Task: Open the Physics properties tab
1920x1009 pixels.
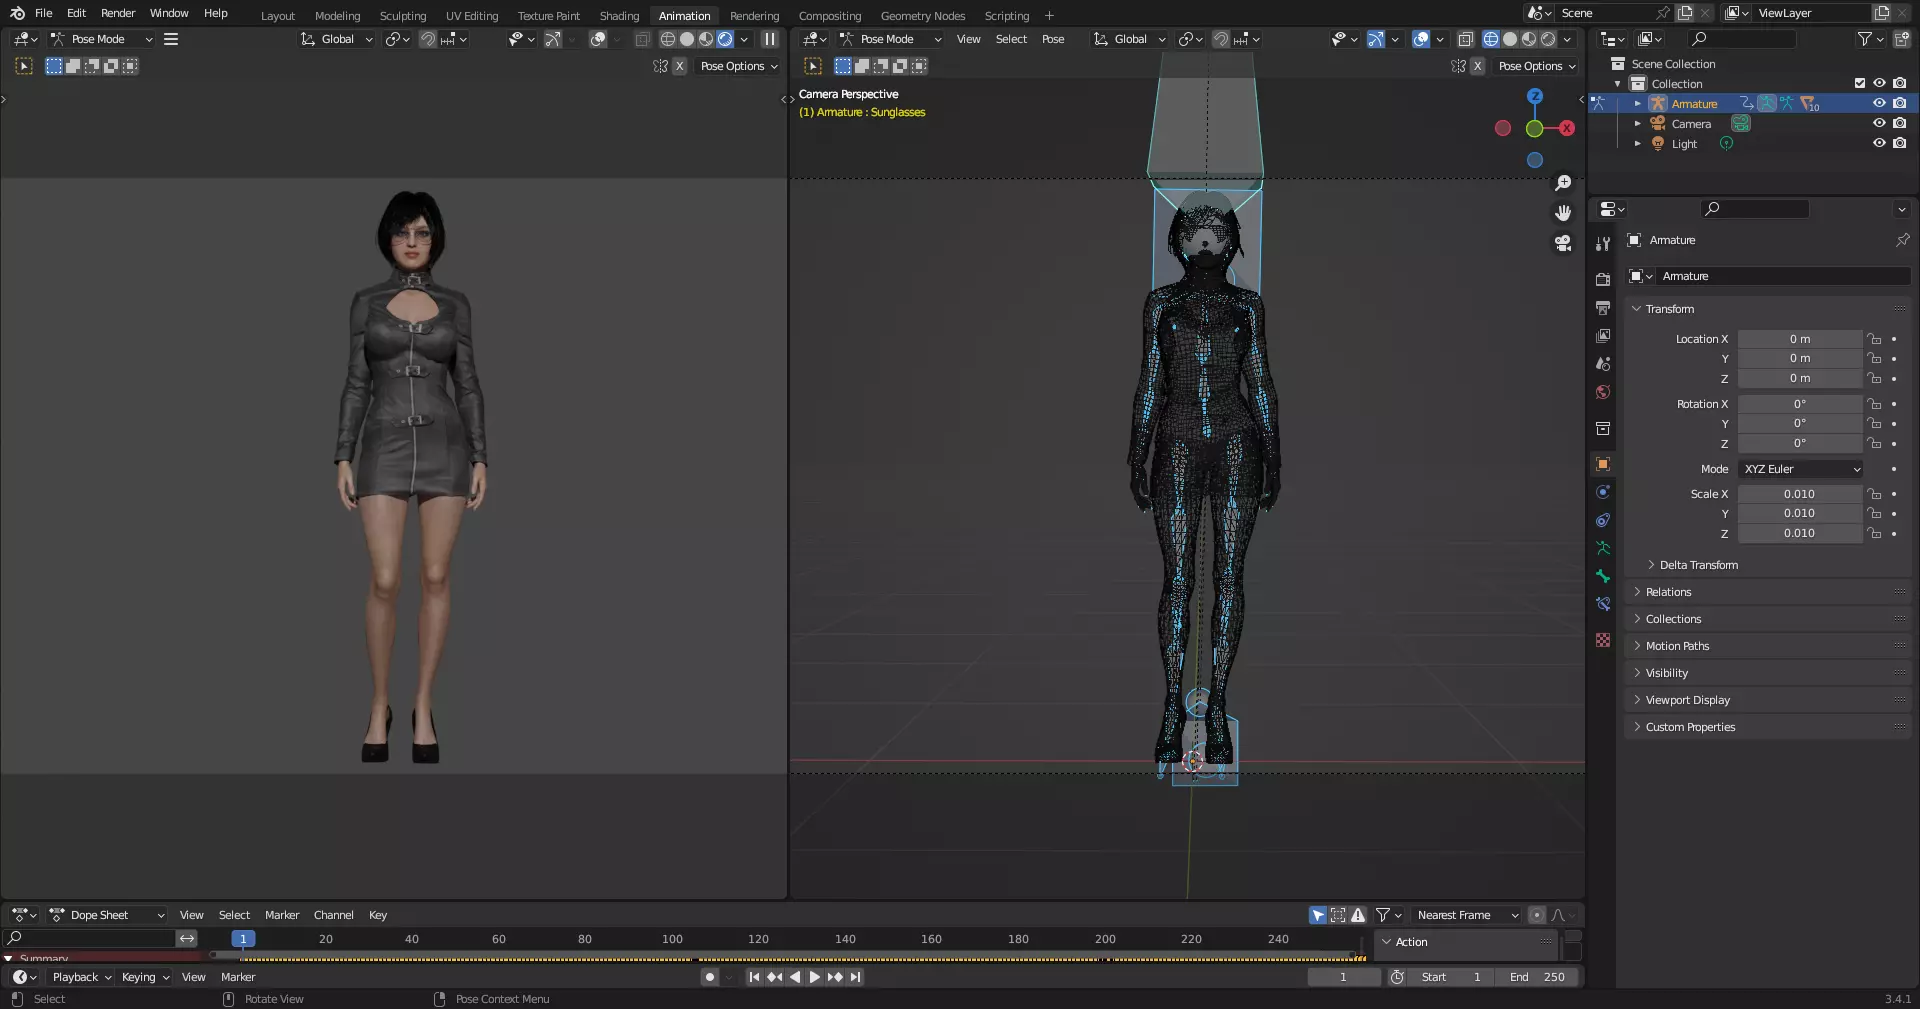Action: click(x=1603, y=492)
